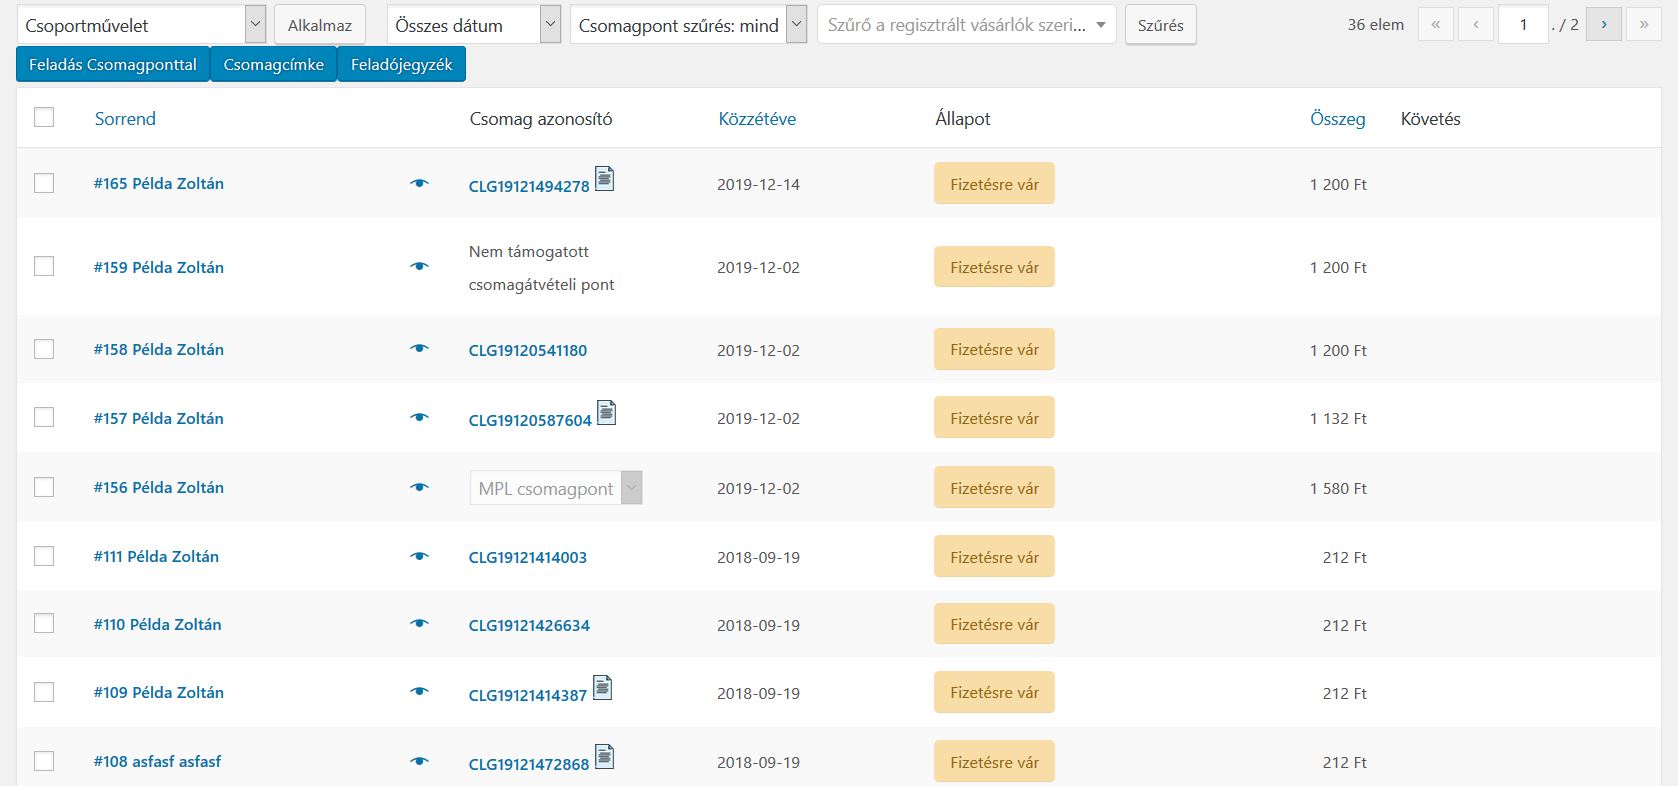1678x786 pixels.
Task: Open package ID CLG19120541180
Action: [x=528, y=350]
